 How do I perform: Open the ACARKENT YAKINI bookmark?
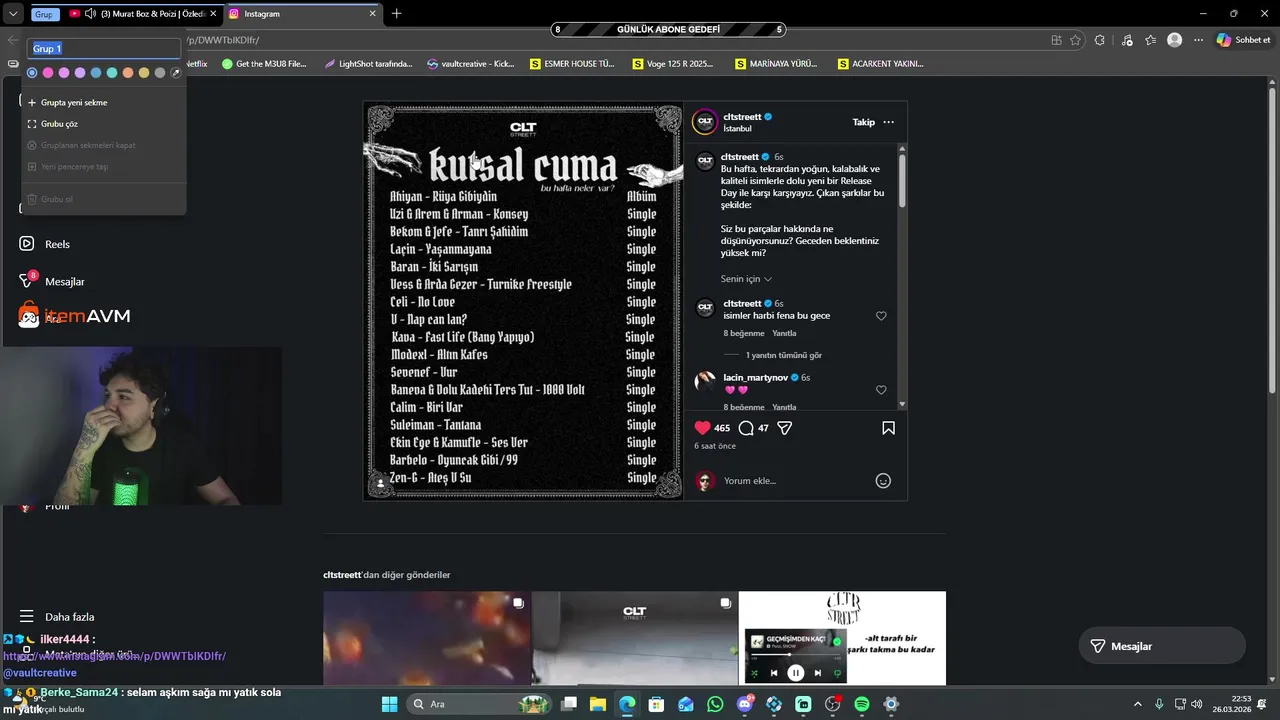click(x=880, y=63)
